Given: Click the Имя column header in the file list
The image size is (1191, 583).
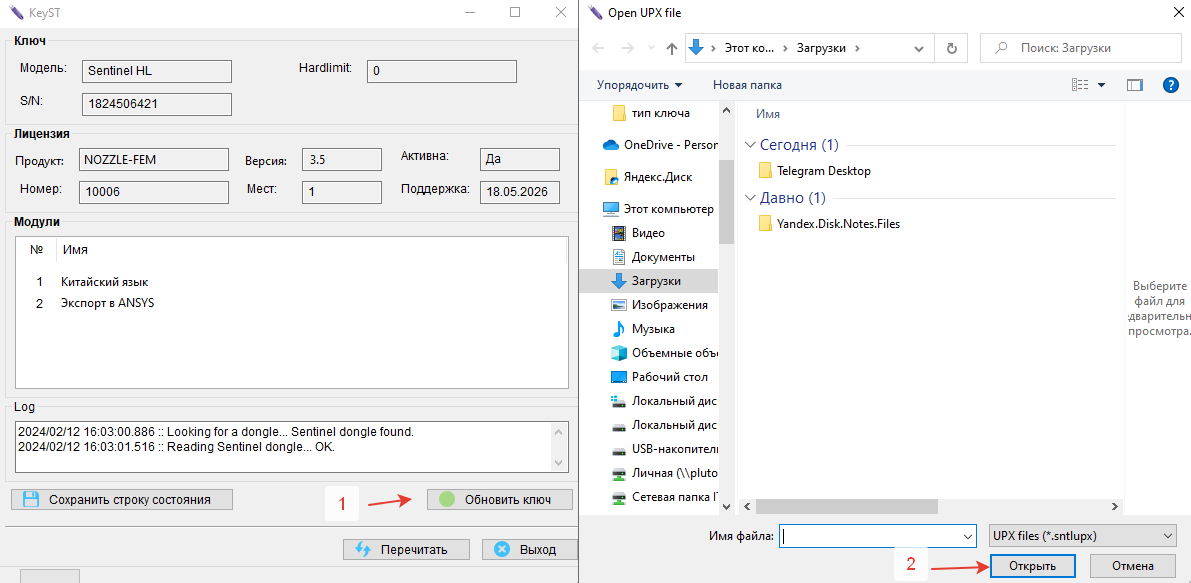Looking at the screenshot, I should coord(768,114).
